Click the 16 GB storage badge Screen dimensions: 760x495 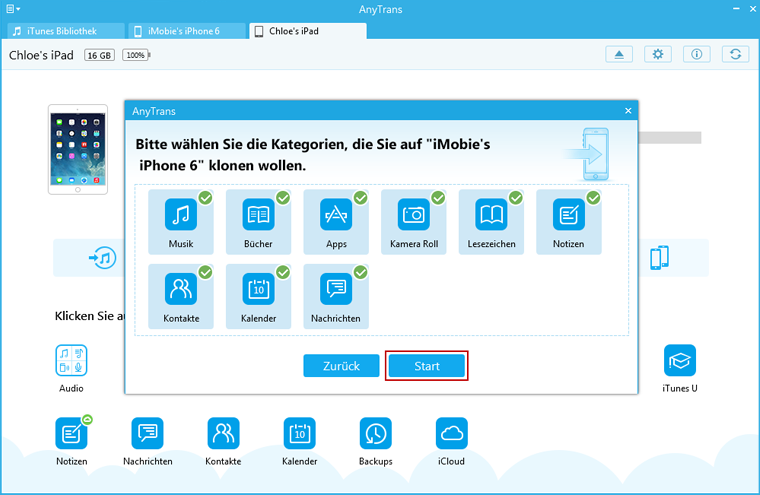tap(99, 55)
